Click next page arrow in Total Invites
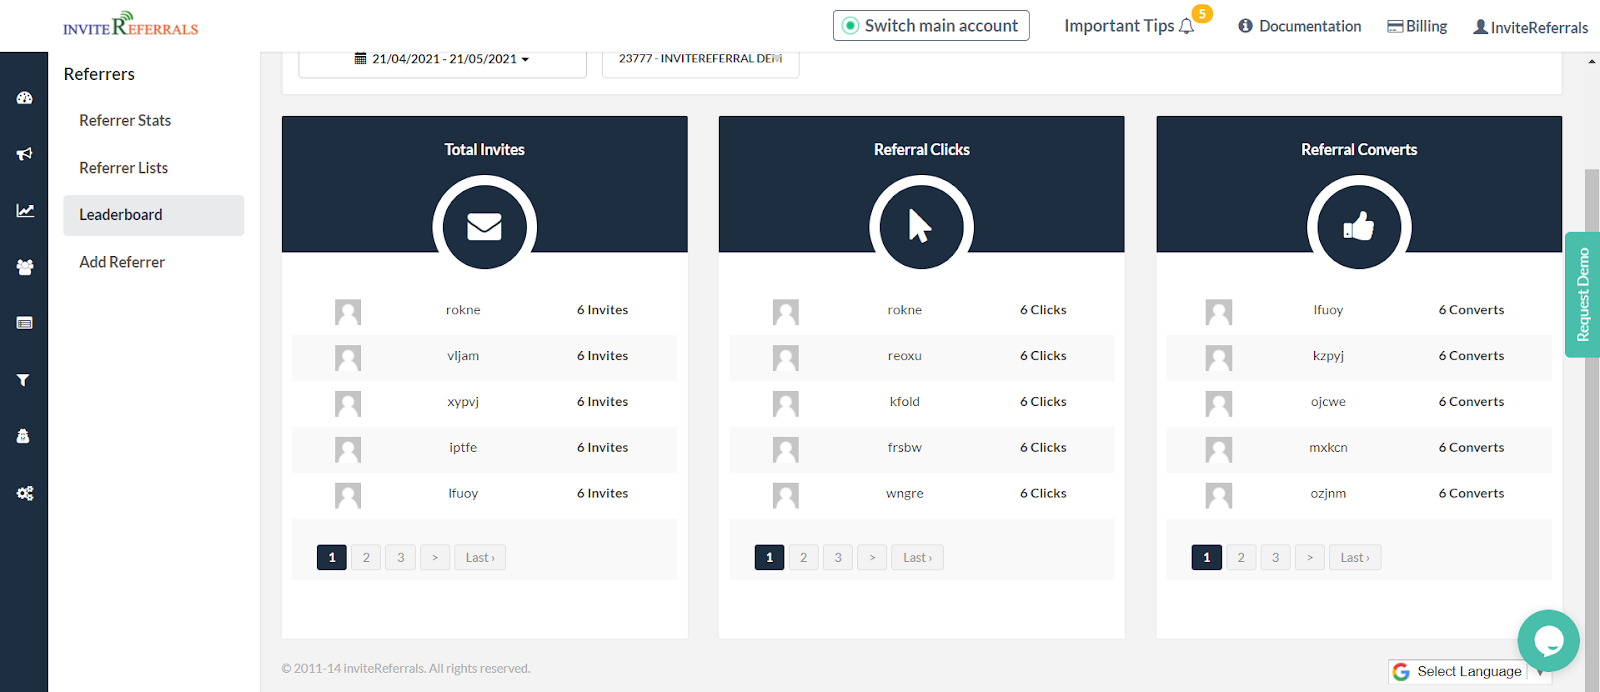This screenshot has height=692, width=1600. [435, 558]
